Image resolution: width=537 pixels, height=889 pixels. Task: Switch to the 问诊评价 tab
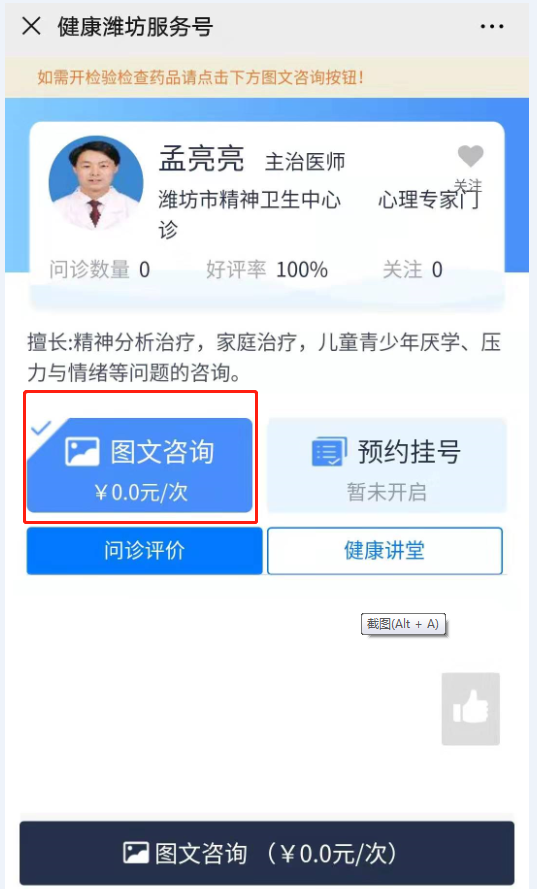pyautogui.click(x=144, y=551)
